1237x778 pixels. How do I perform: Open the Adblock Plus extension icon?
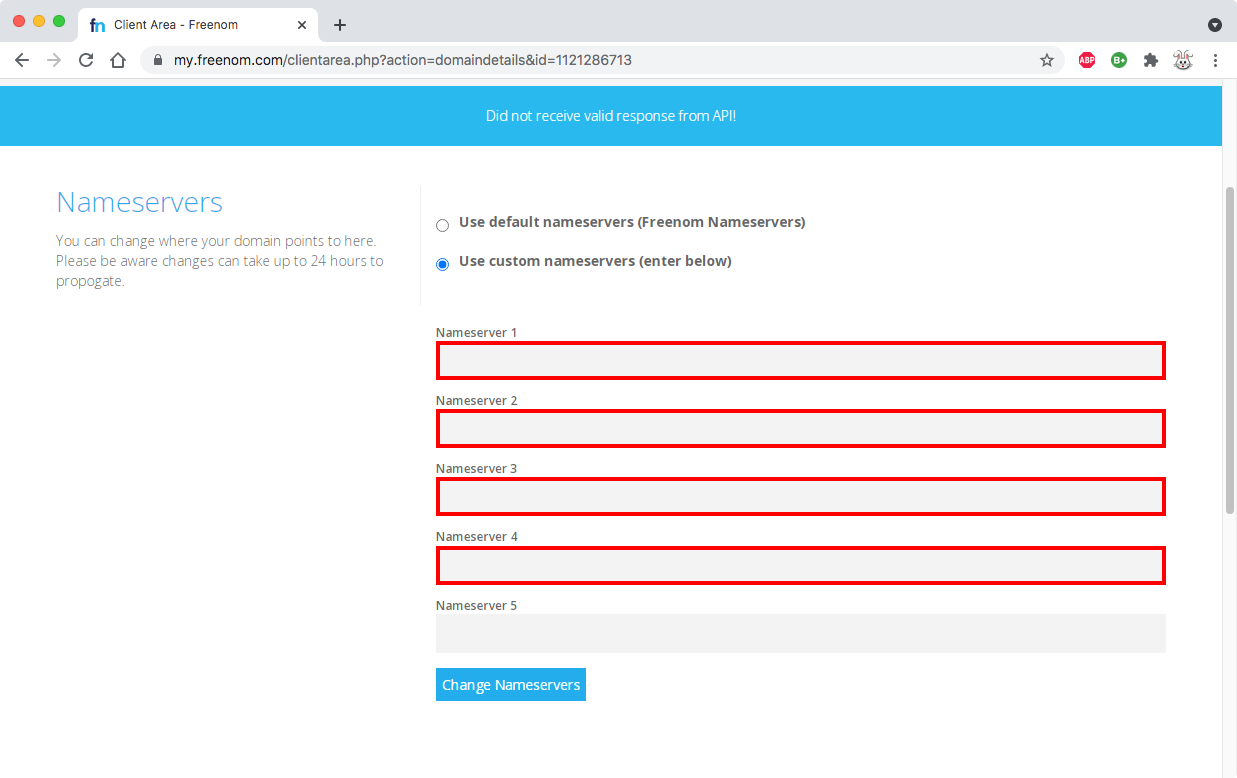tap(1087, 60)
